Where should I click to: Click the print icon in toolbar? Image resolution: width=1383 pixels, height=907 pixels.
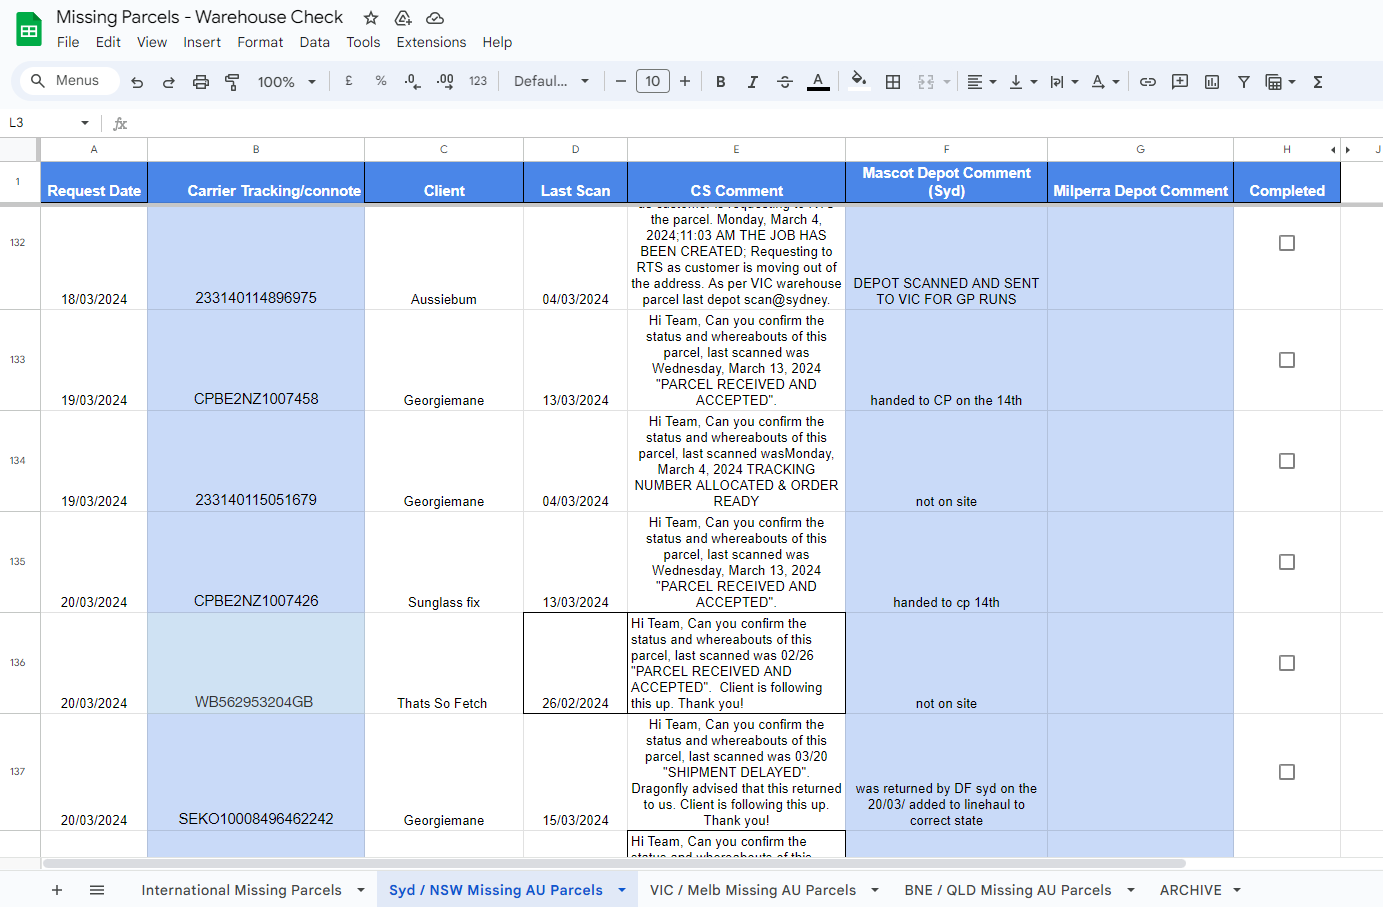click(x=201, y=82)
